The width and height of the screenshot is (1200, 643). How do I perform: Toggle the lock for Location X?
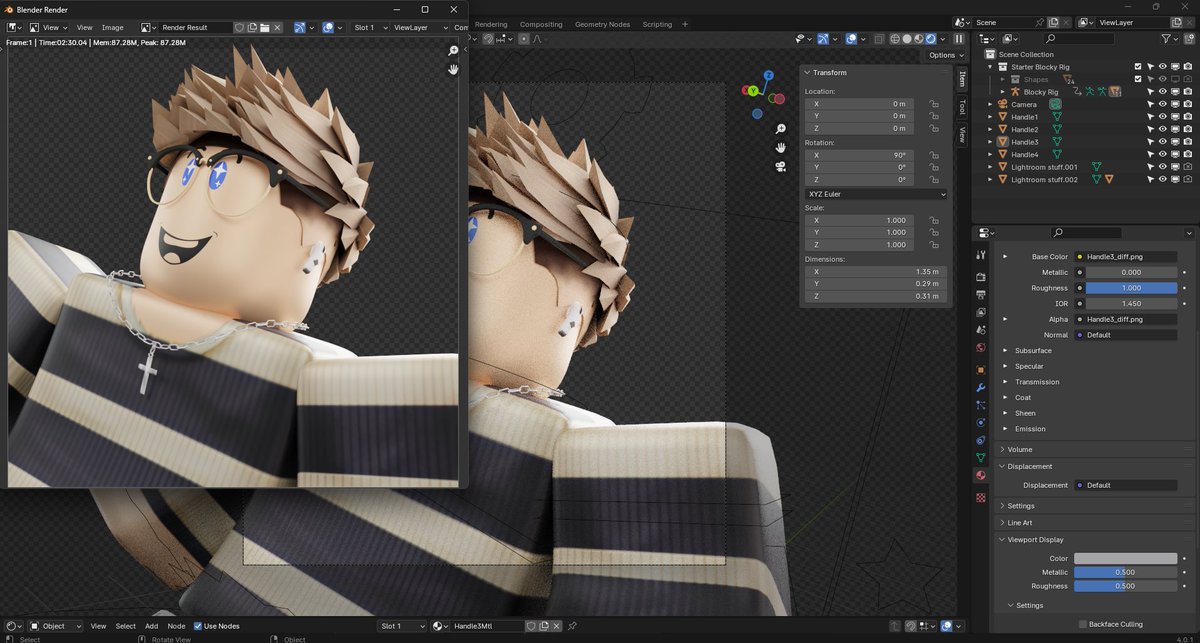click(933, 103)
